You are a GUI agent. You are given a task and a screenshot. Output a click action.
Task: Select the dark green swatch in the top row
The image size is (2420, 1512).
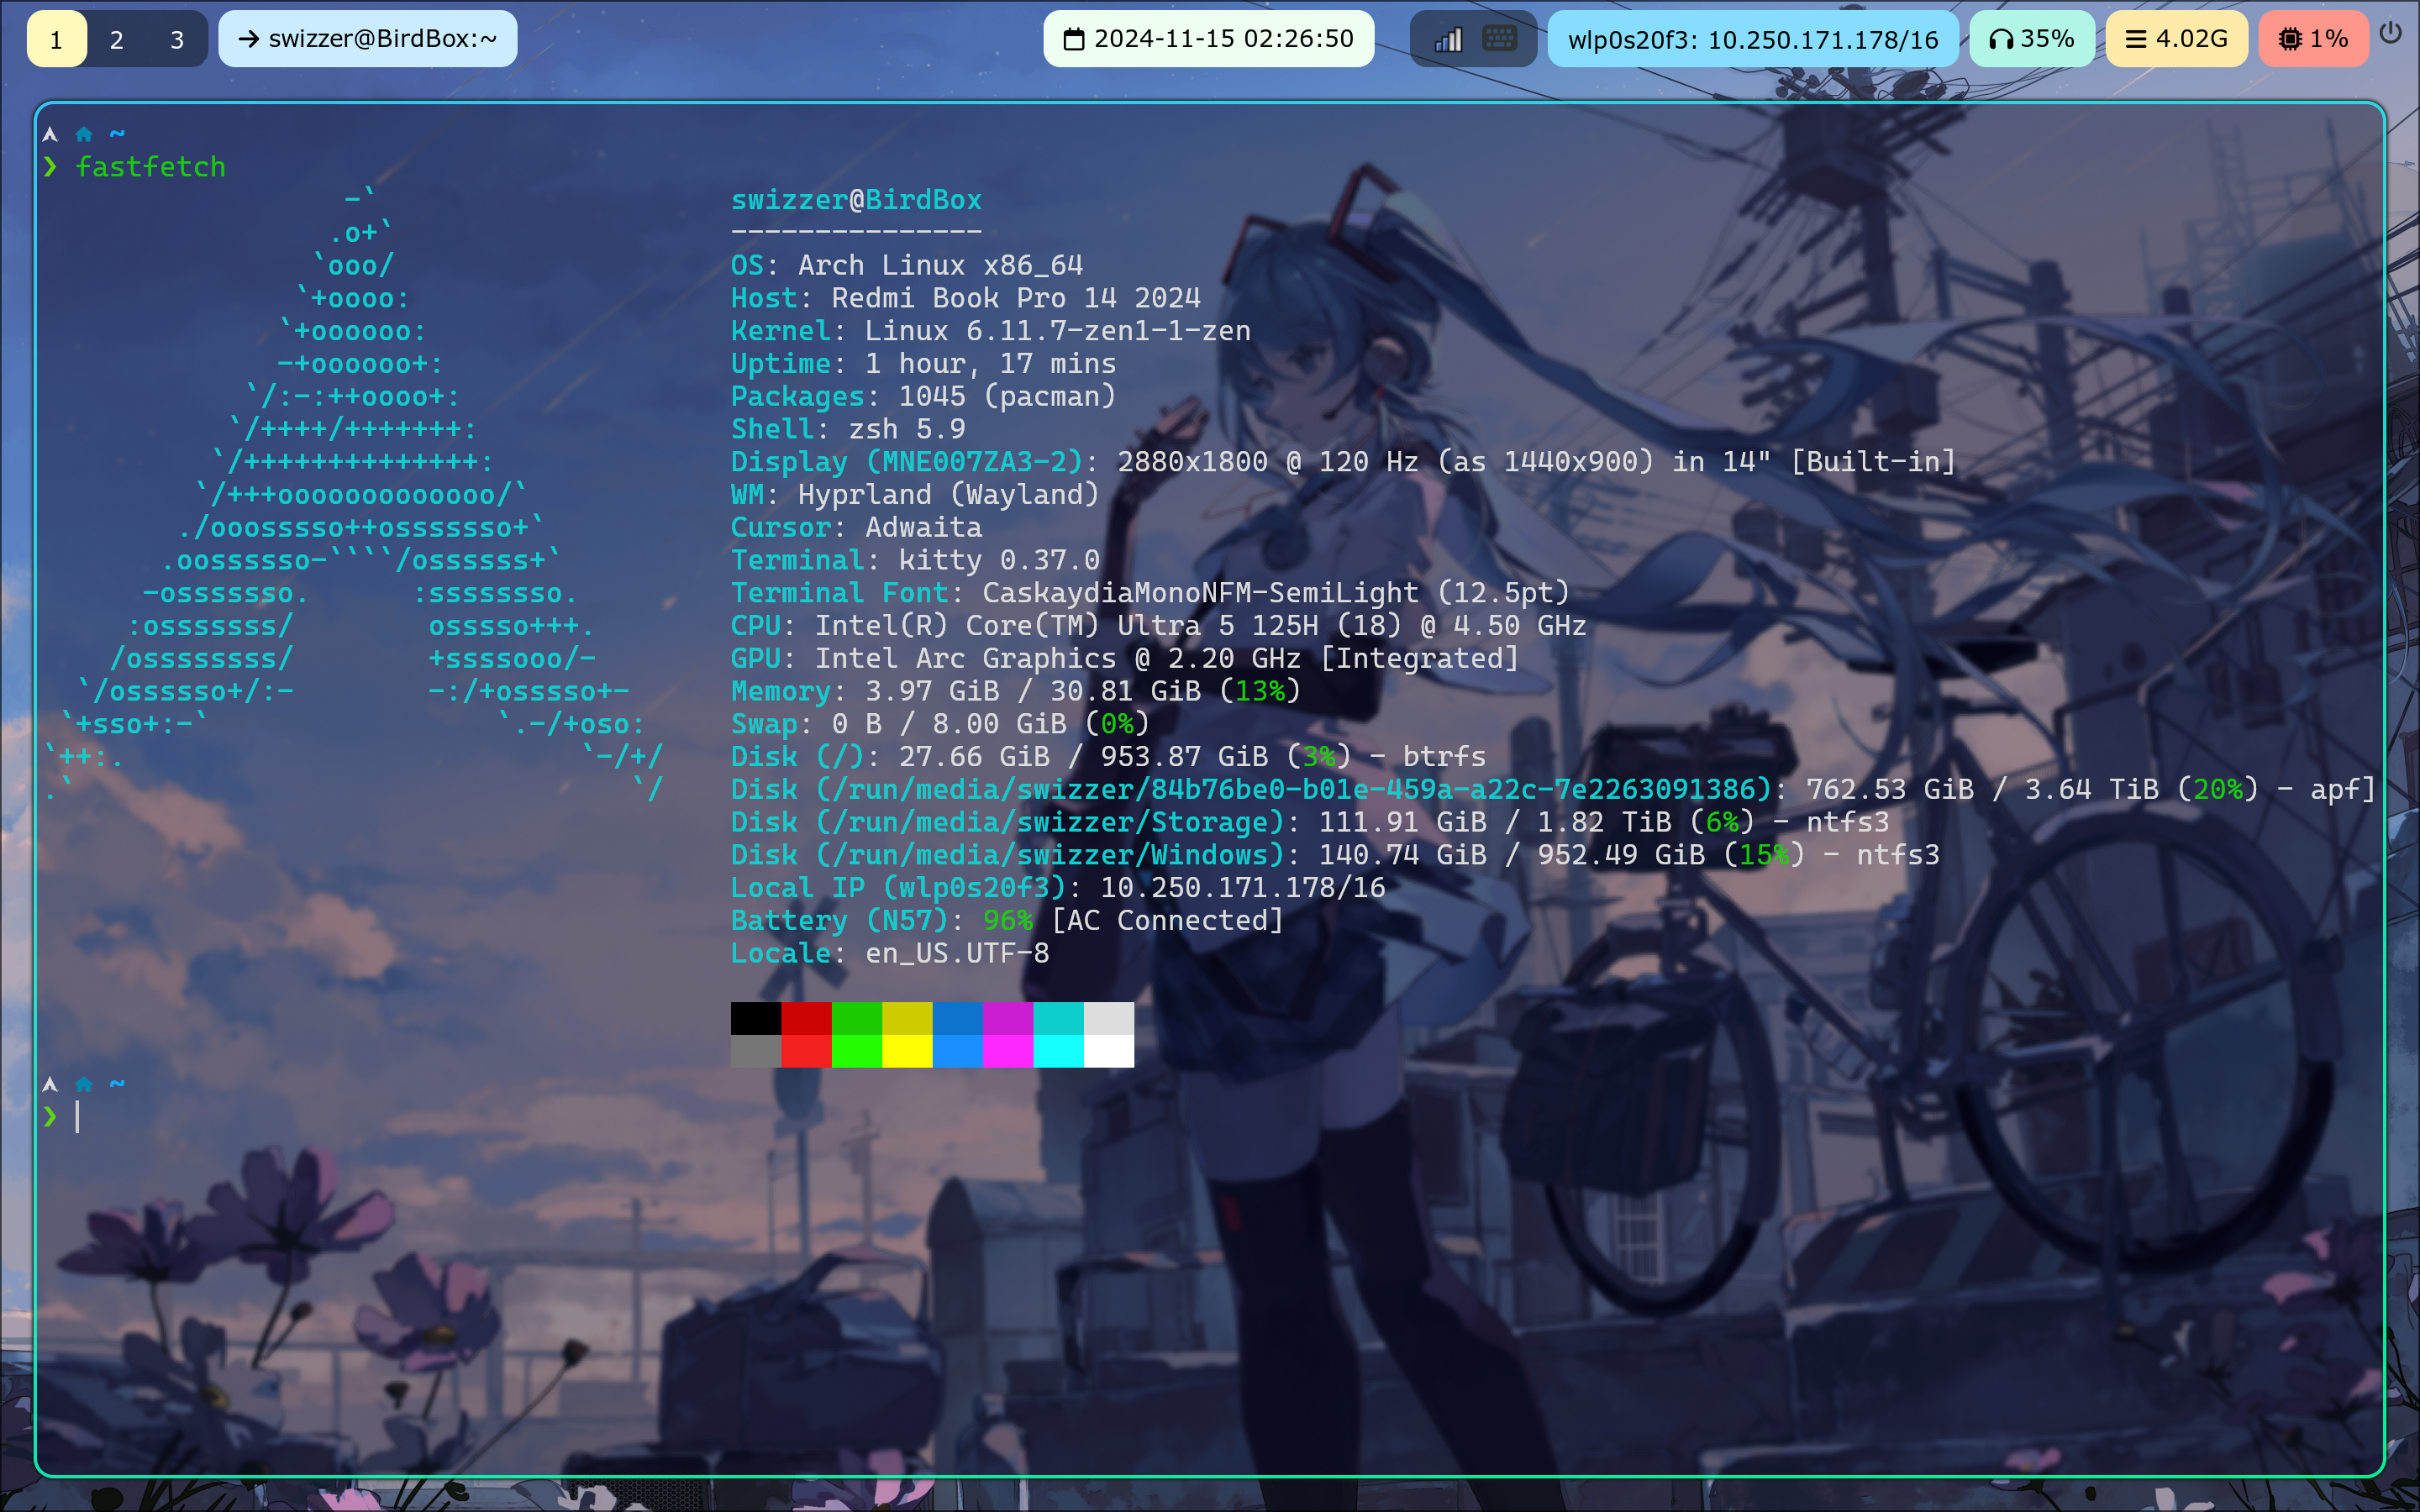point(857,1018)
